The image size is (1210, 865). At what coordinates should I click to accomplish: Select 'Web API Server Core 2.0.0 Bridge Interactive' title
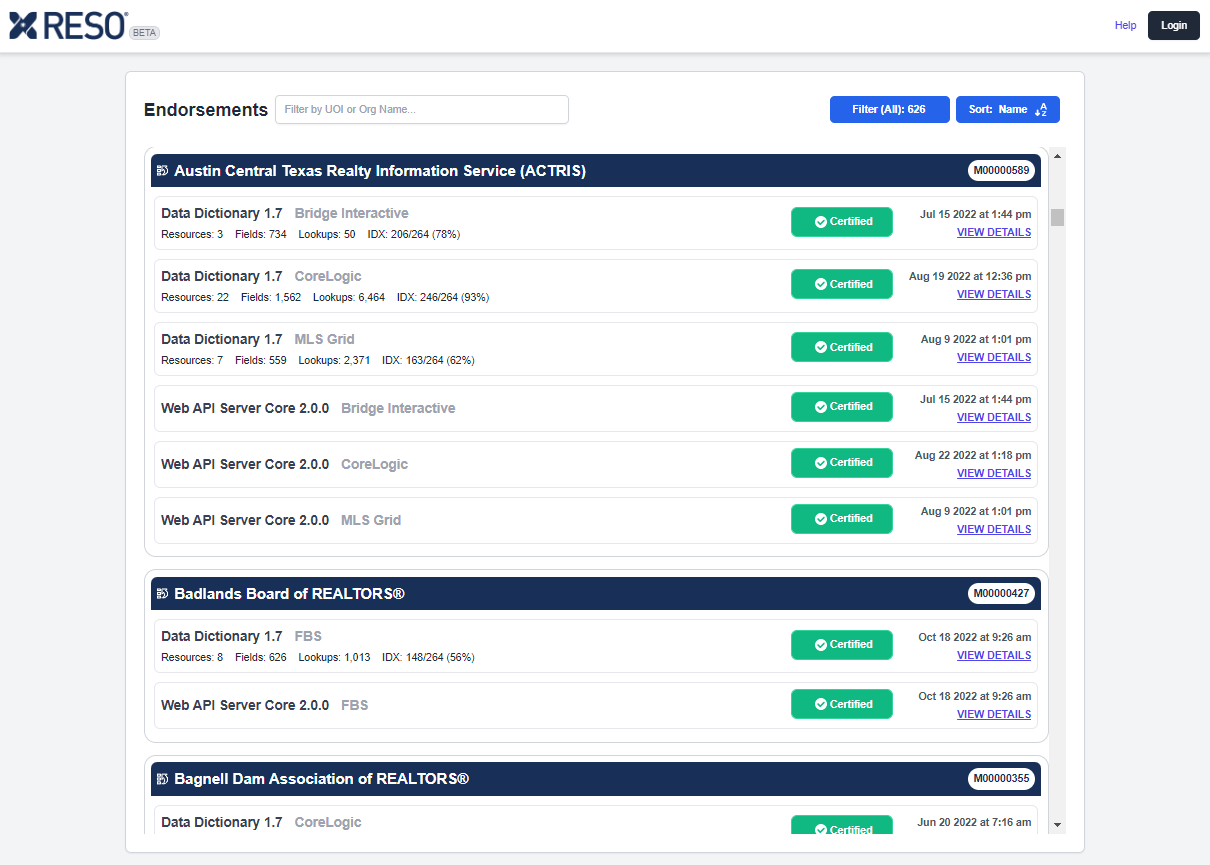click(x=308, y=408)
